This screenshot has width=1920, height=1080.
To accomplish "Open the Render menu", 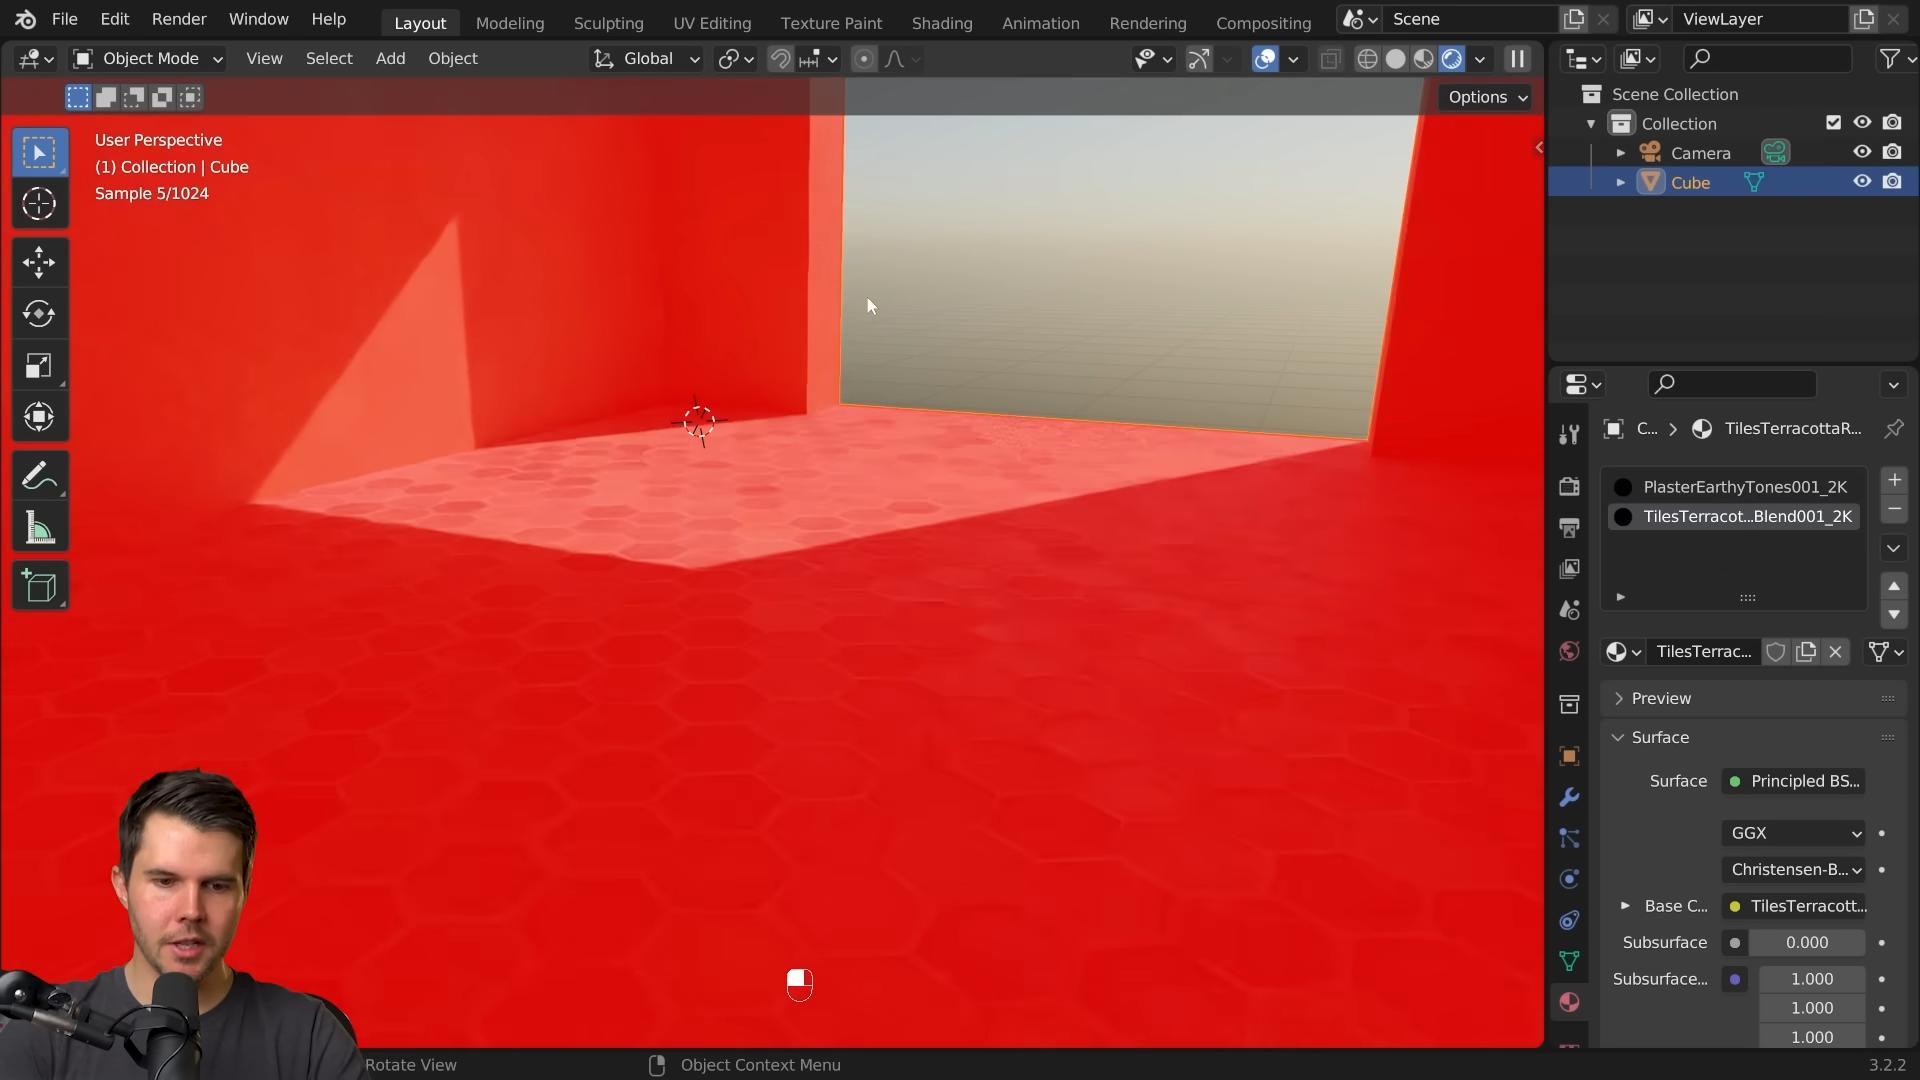I will point(179,19).
